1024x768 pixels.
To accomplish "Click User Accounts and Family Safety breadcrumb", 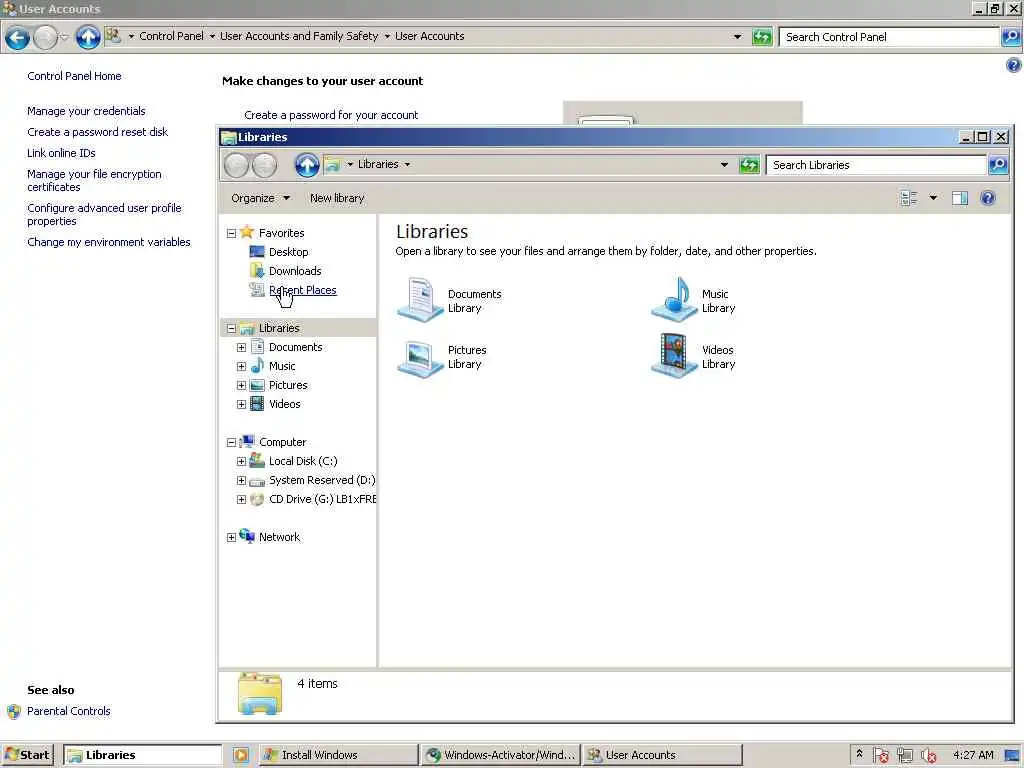I will pyautogui.click(x=299, y=36).
